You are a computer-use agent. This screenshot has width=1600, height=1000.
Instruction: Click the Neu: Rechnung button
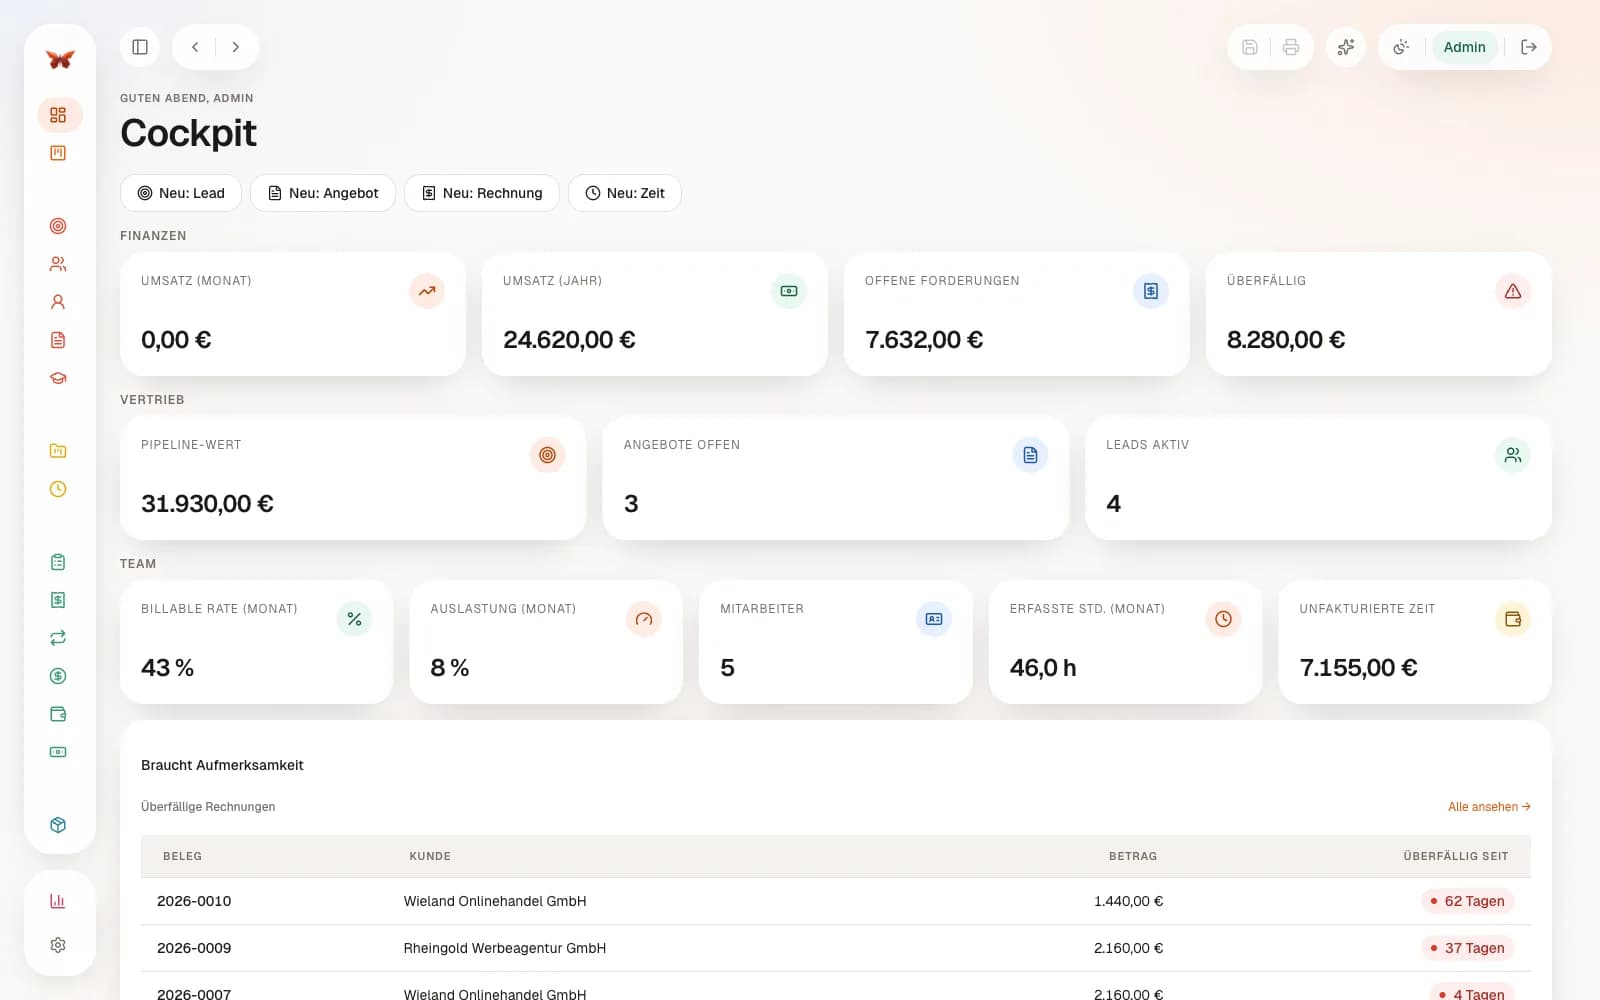tap(482, 193)
